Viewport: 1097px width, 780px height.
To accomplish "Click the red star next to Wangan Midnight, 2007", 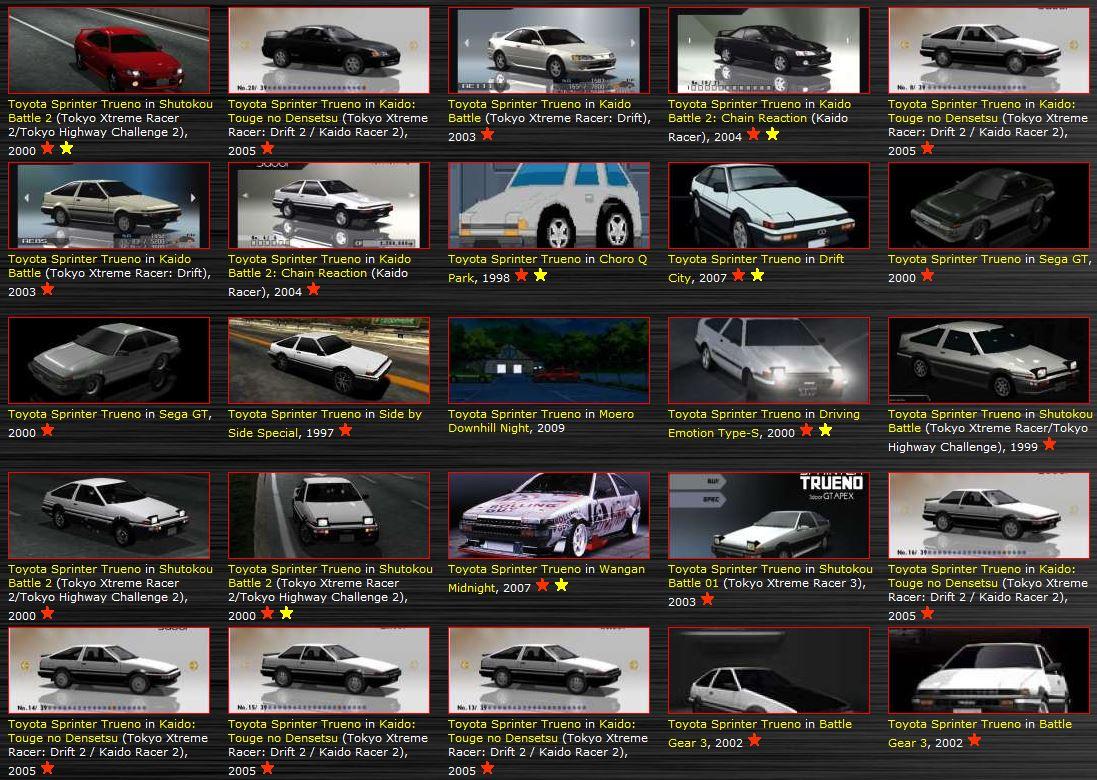I will click(542, 586).
